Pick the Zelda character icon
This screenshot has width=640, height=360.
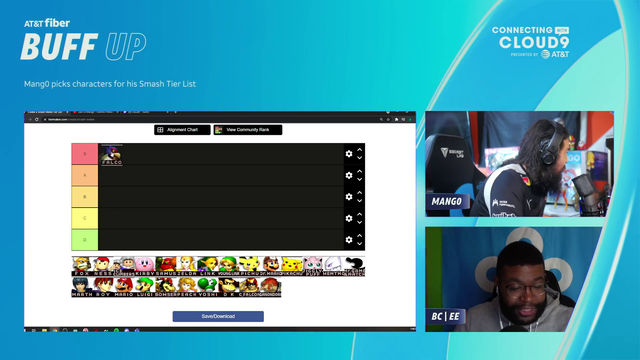click(187, 266)
